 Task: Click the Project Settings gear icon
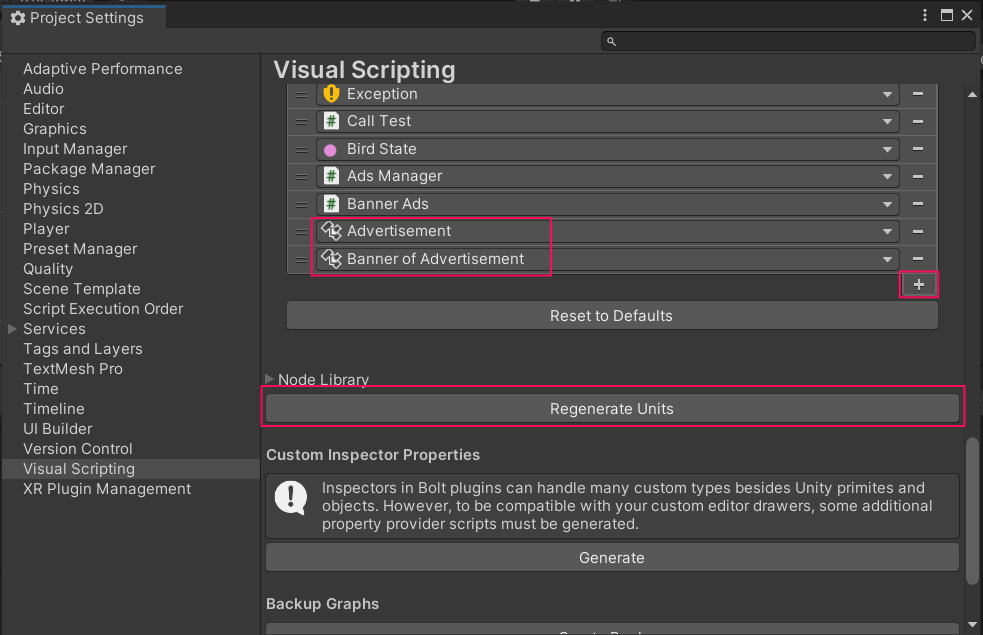17,18
